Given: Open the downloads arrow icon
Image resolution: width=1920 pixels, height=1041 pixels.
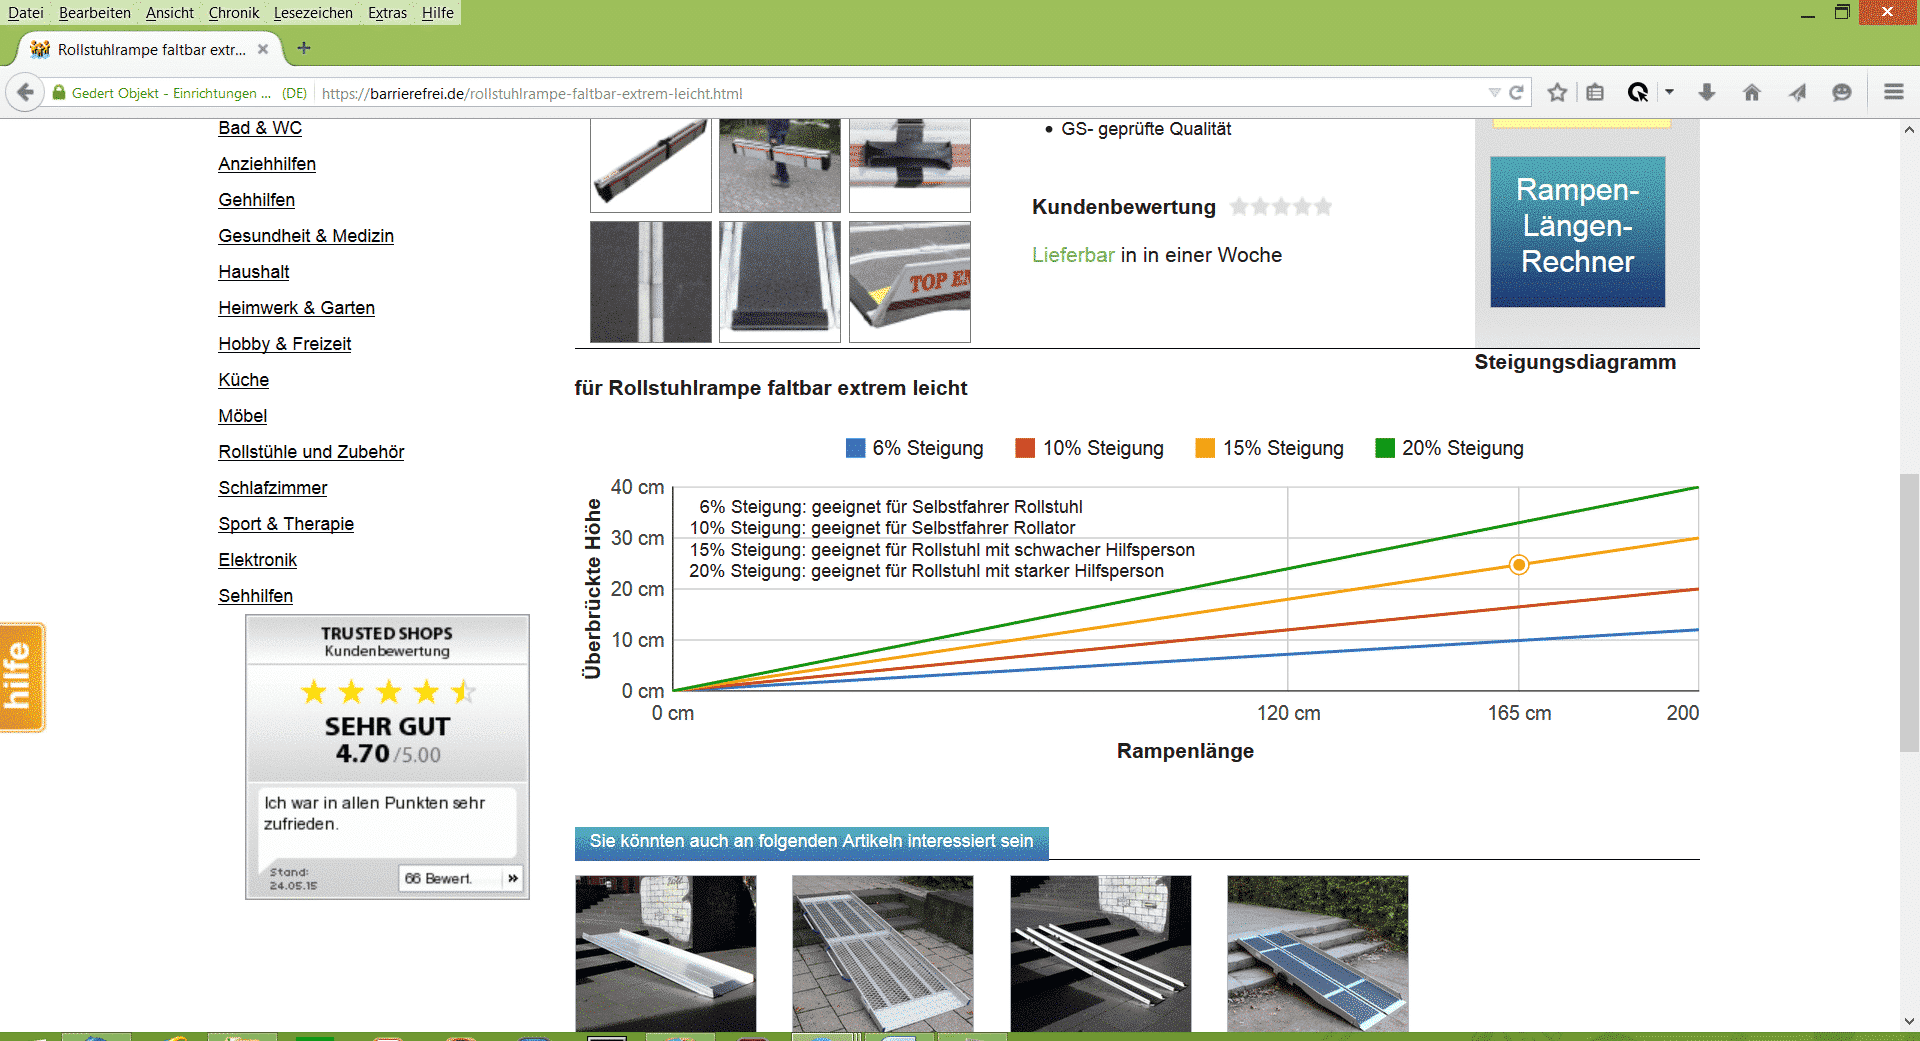Looking at the screenshot, I should [x=1707, y=93].
